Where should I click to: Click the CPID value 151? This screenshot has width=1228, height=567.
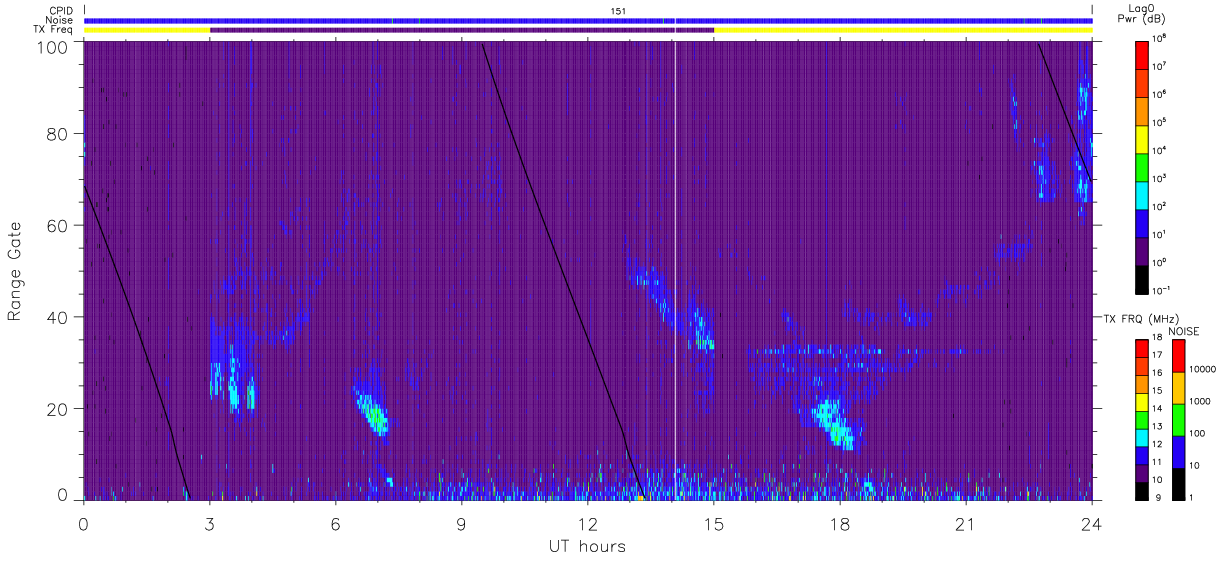click(619, 10)
